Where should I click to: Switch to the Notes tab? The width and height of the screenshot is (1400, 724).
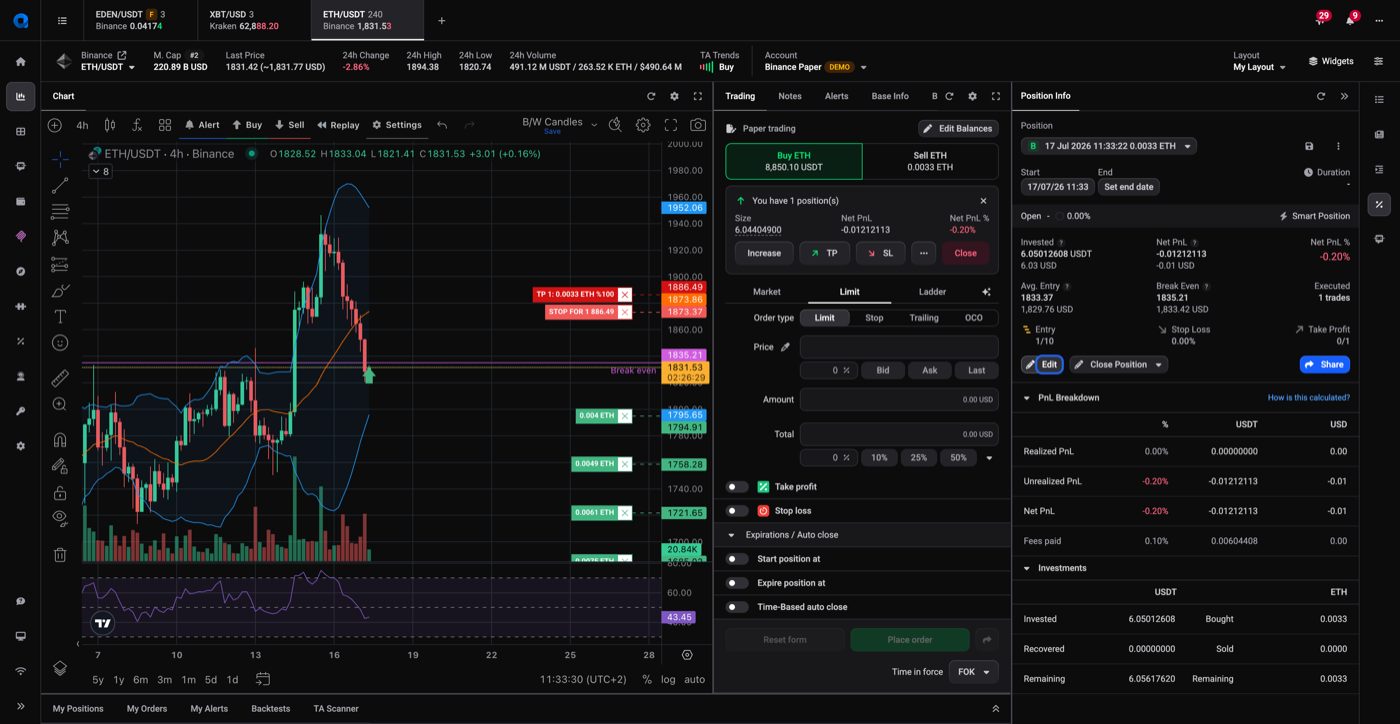[x=790, y=96]
